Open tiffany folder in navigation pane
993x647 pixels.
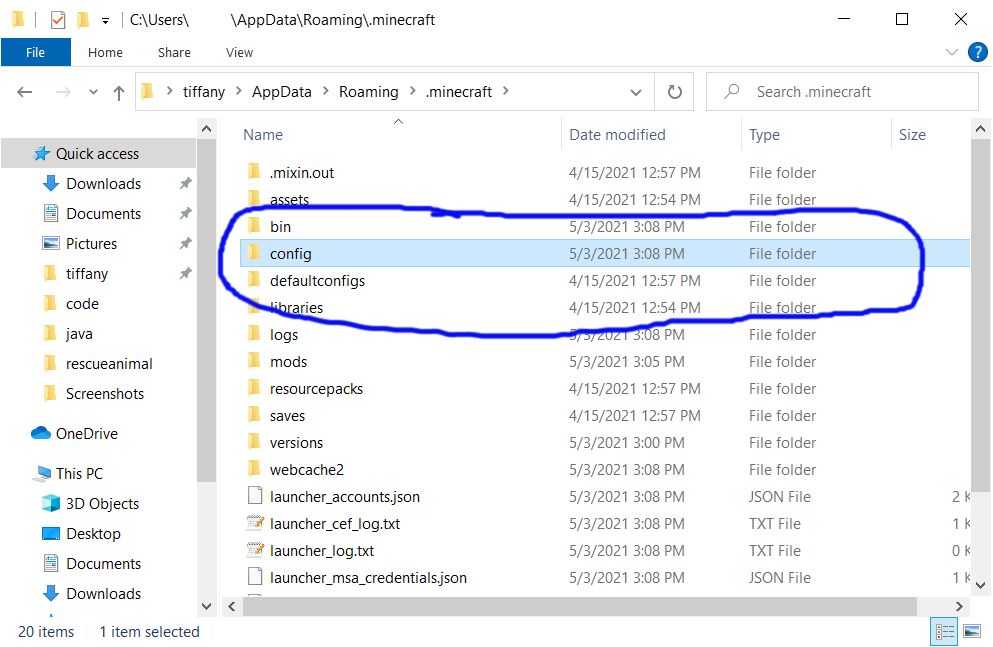[x=87, y=273]
